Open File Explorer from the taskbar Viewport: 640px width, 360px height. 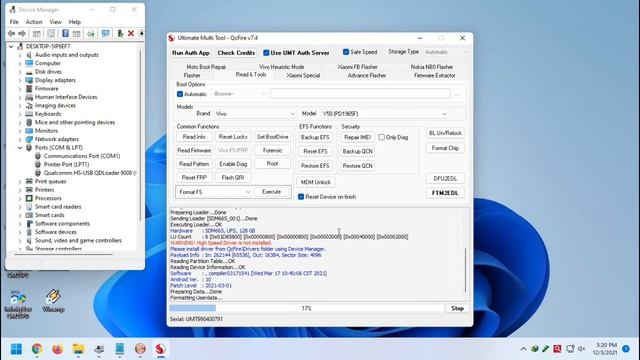(78, 349)
